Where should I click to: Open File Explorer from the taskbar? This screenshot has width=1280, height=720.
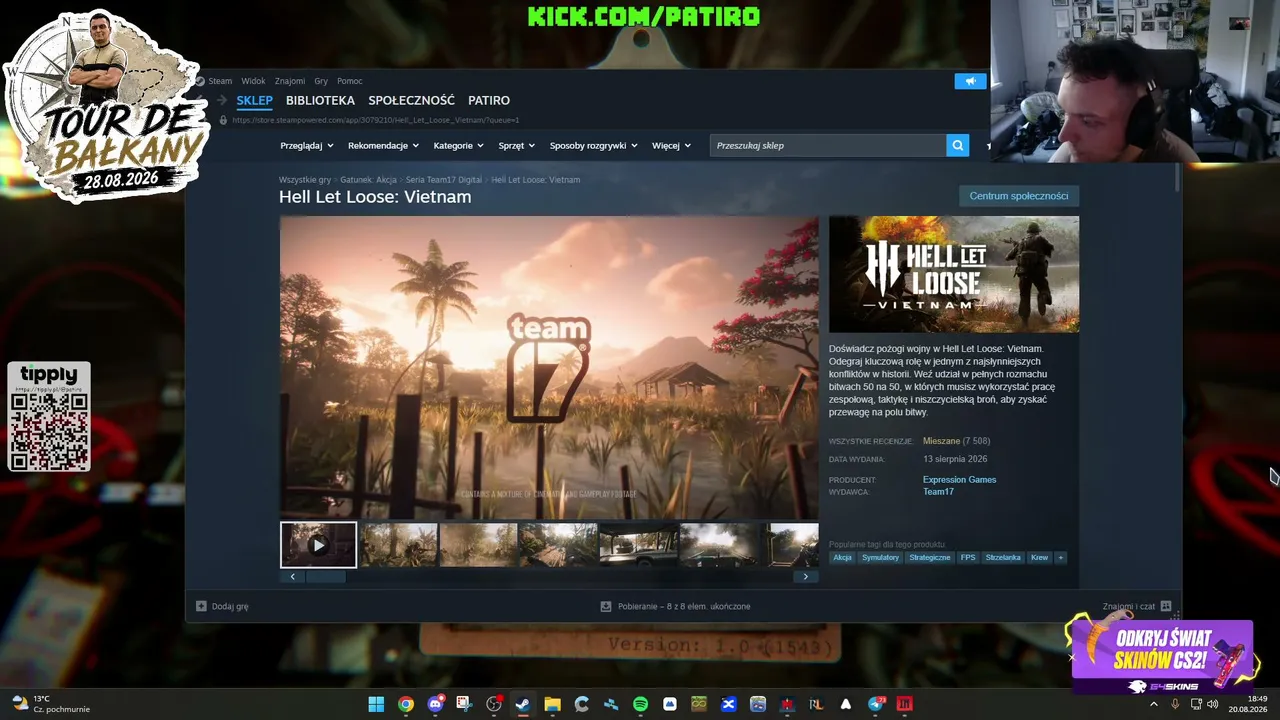(552, 704)
